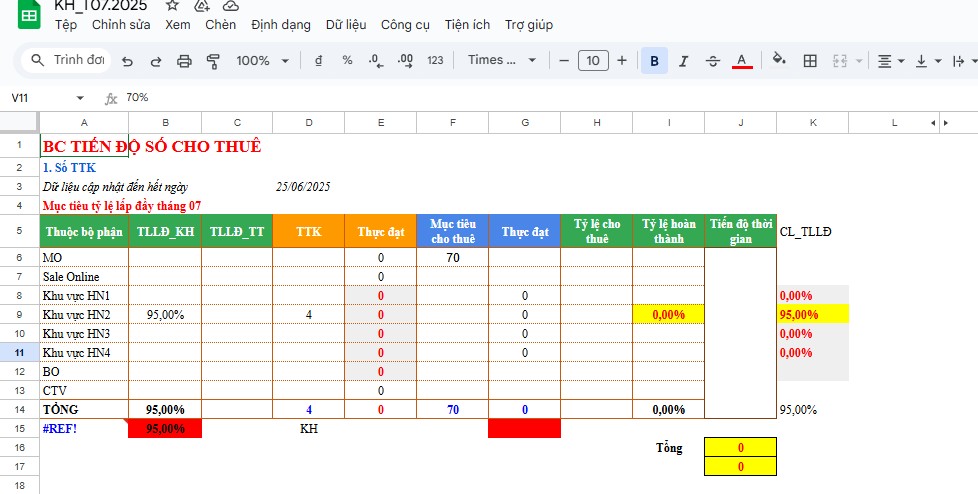Open the name box dropdown arrow

tap(80, 98)
